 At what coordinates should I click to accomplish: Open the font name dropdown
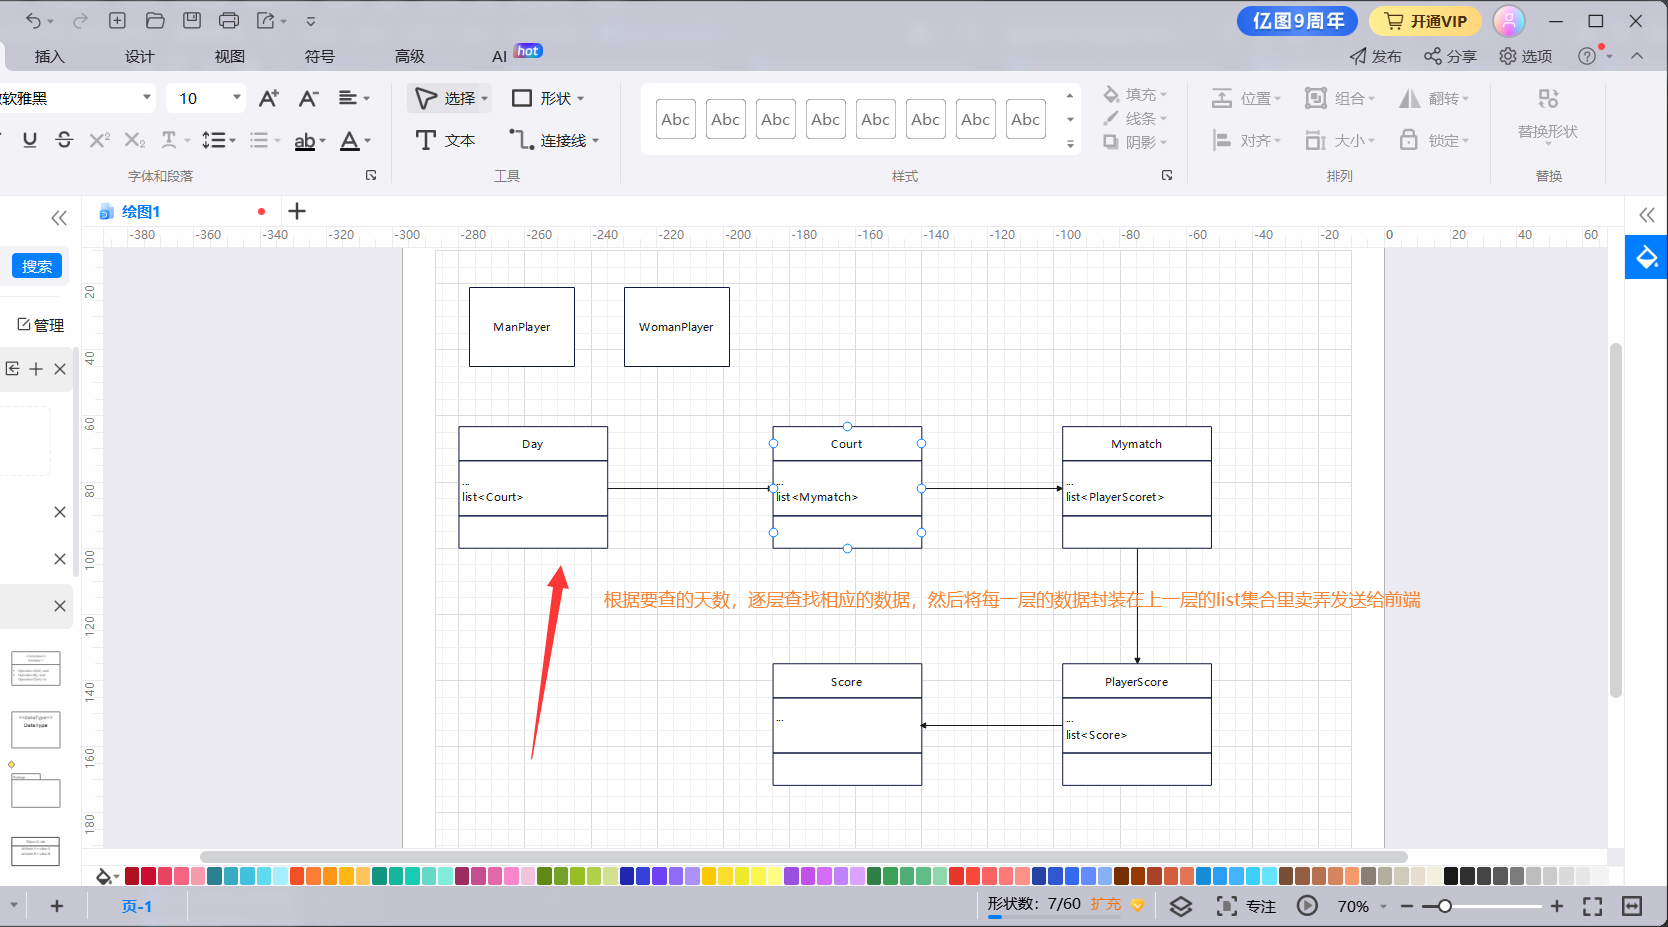(x=147, y=98)
